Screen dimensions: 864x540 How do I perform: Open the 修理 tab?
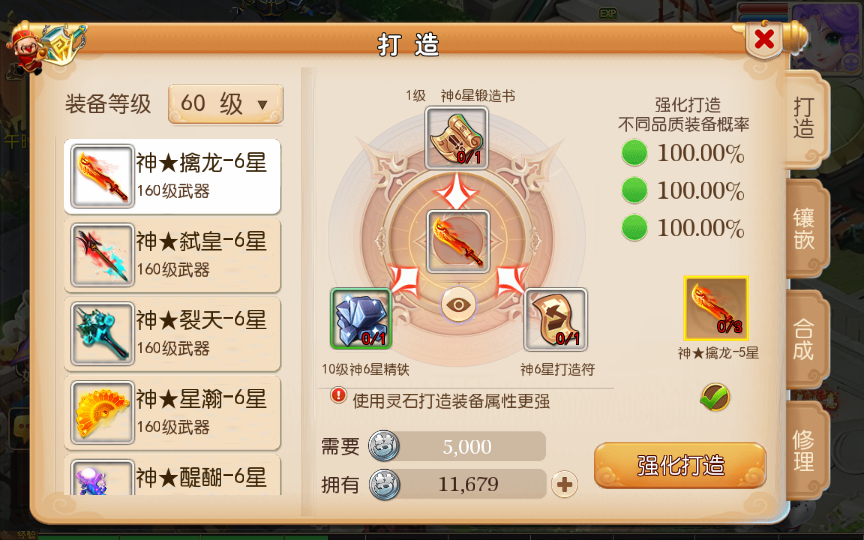click(x=805, y=450)
